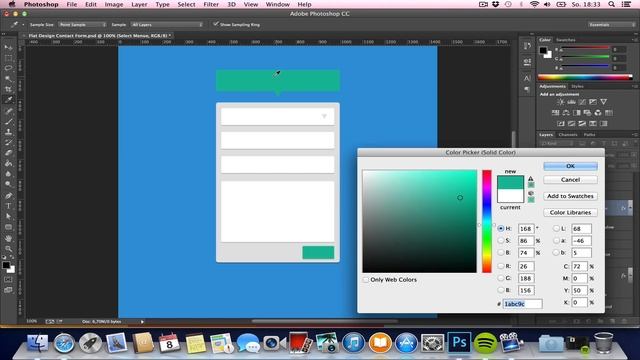Select the Rectangle shape tool
640x360 pixels.
pyautogui.click(x=8, y=227)
